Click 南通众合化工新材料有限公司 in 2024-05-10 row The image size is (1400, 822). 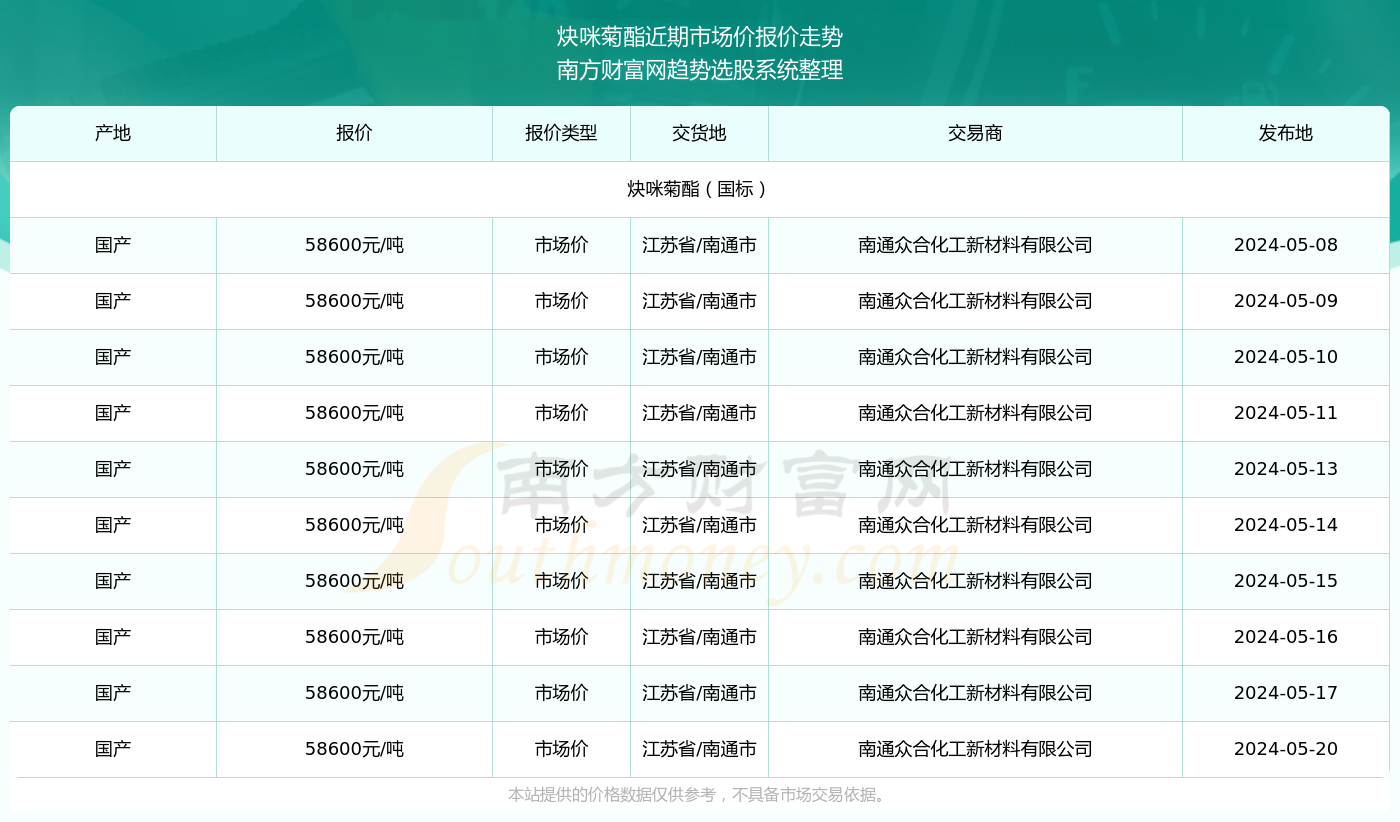point(975,357)
